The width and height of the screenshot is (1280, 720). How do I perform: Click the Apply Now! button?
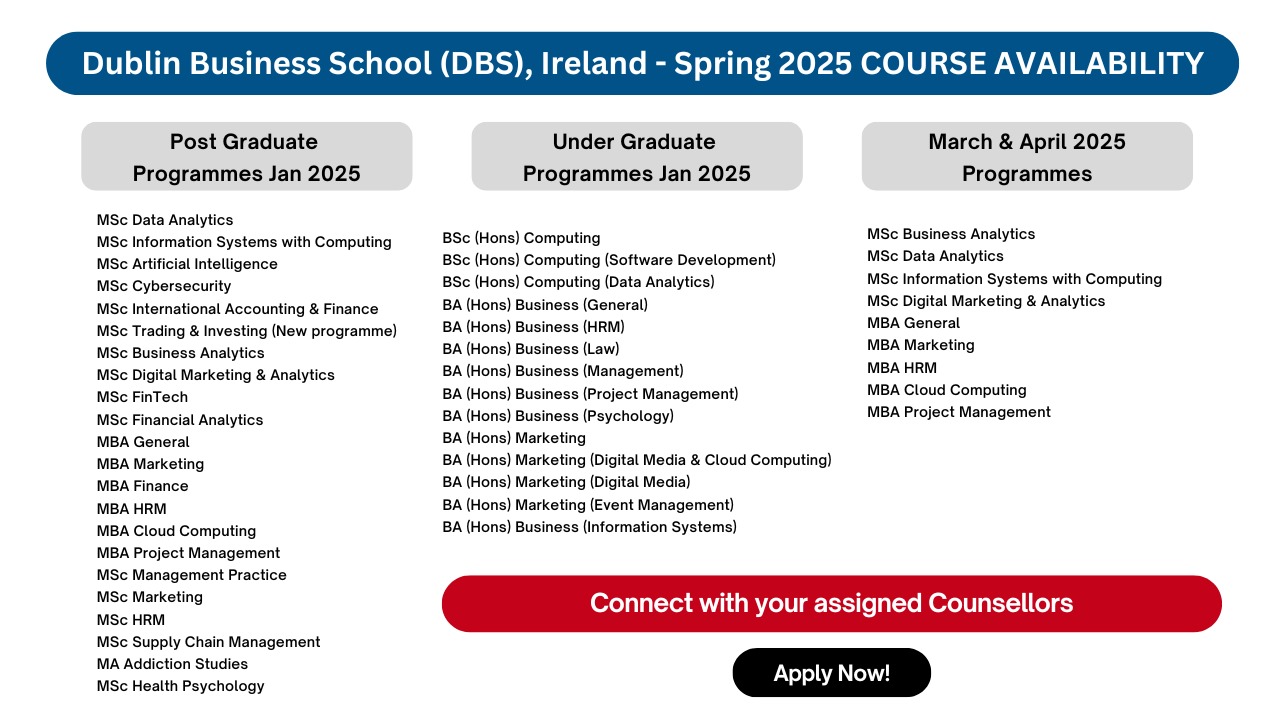[832, 673]
